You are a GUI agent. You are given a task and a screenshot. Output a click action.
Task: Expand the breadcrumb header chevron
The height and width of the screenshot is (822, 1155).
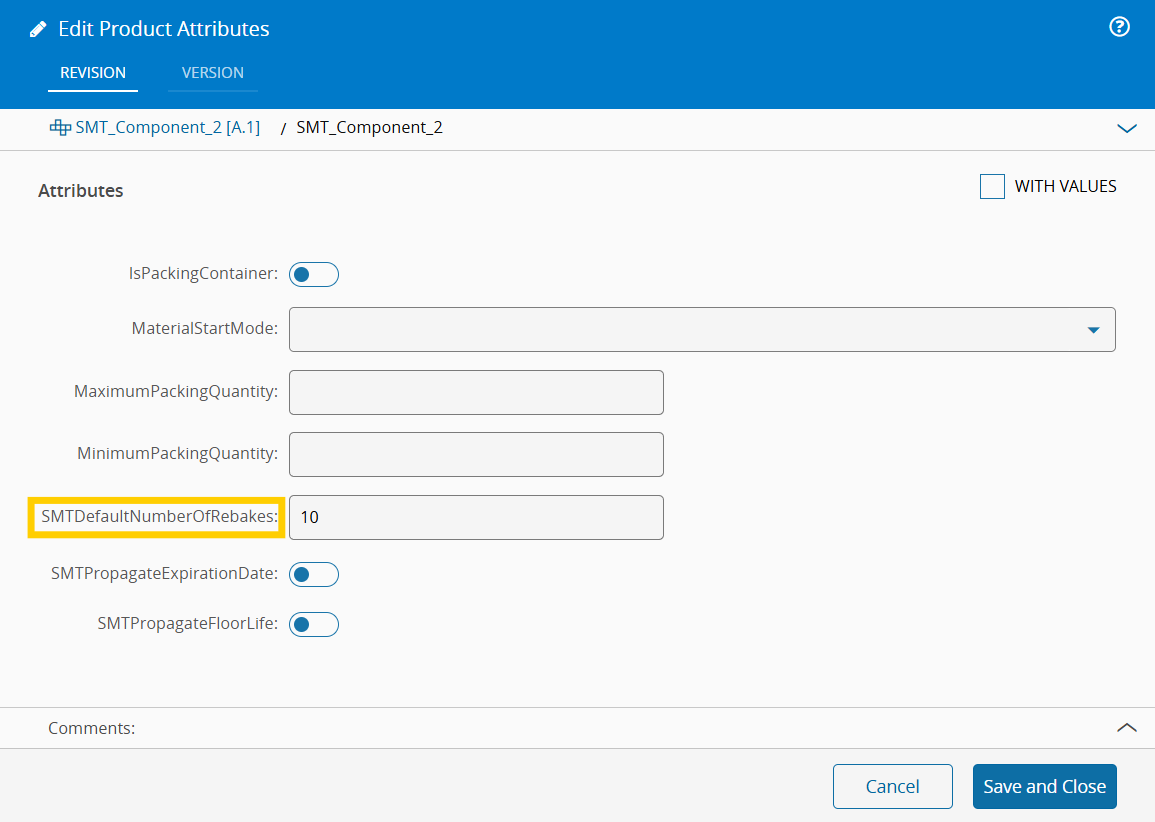[1127, 129]
